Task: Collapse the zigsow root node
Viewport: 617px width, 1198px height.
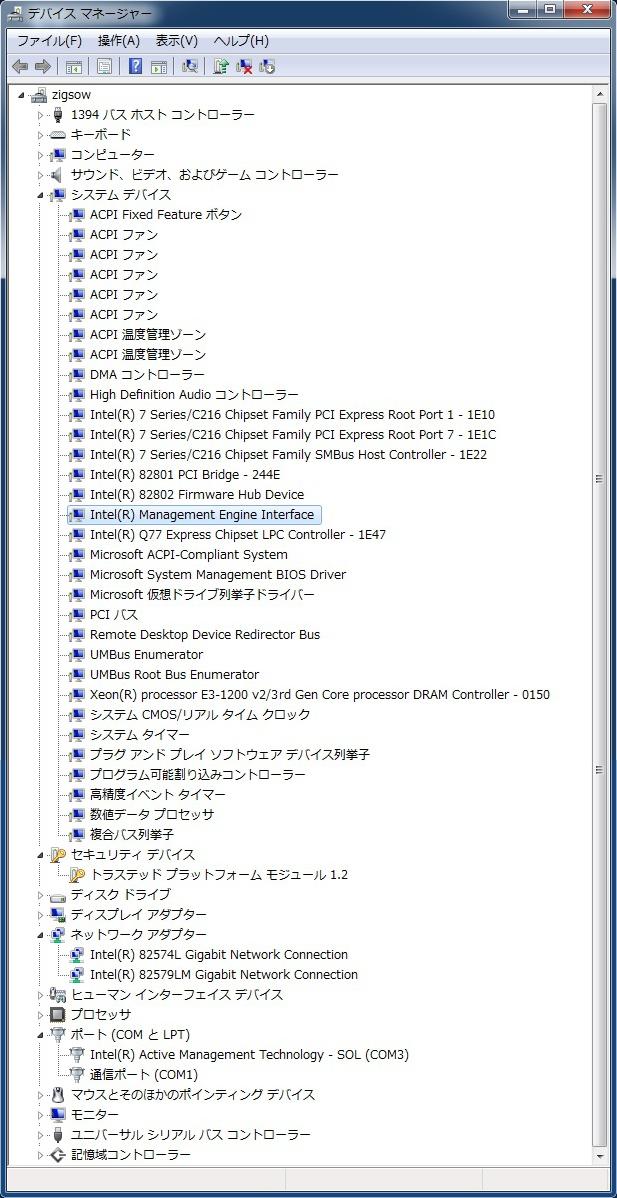Action: 22,96
